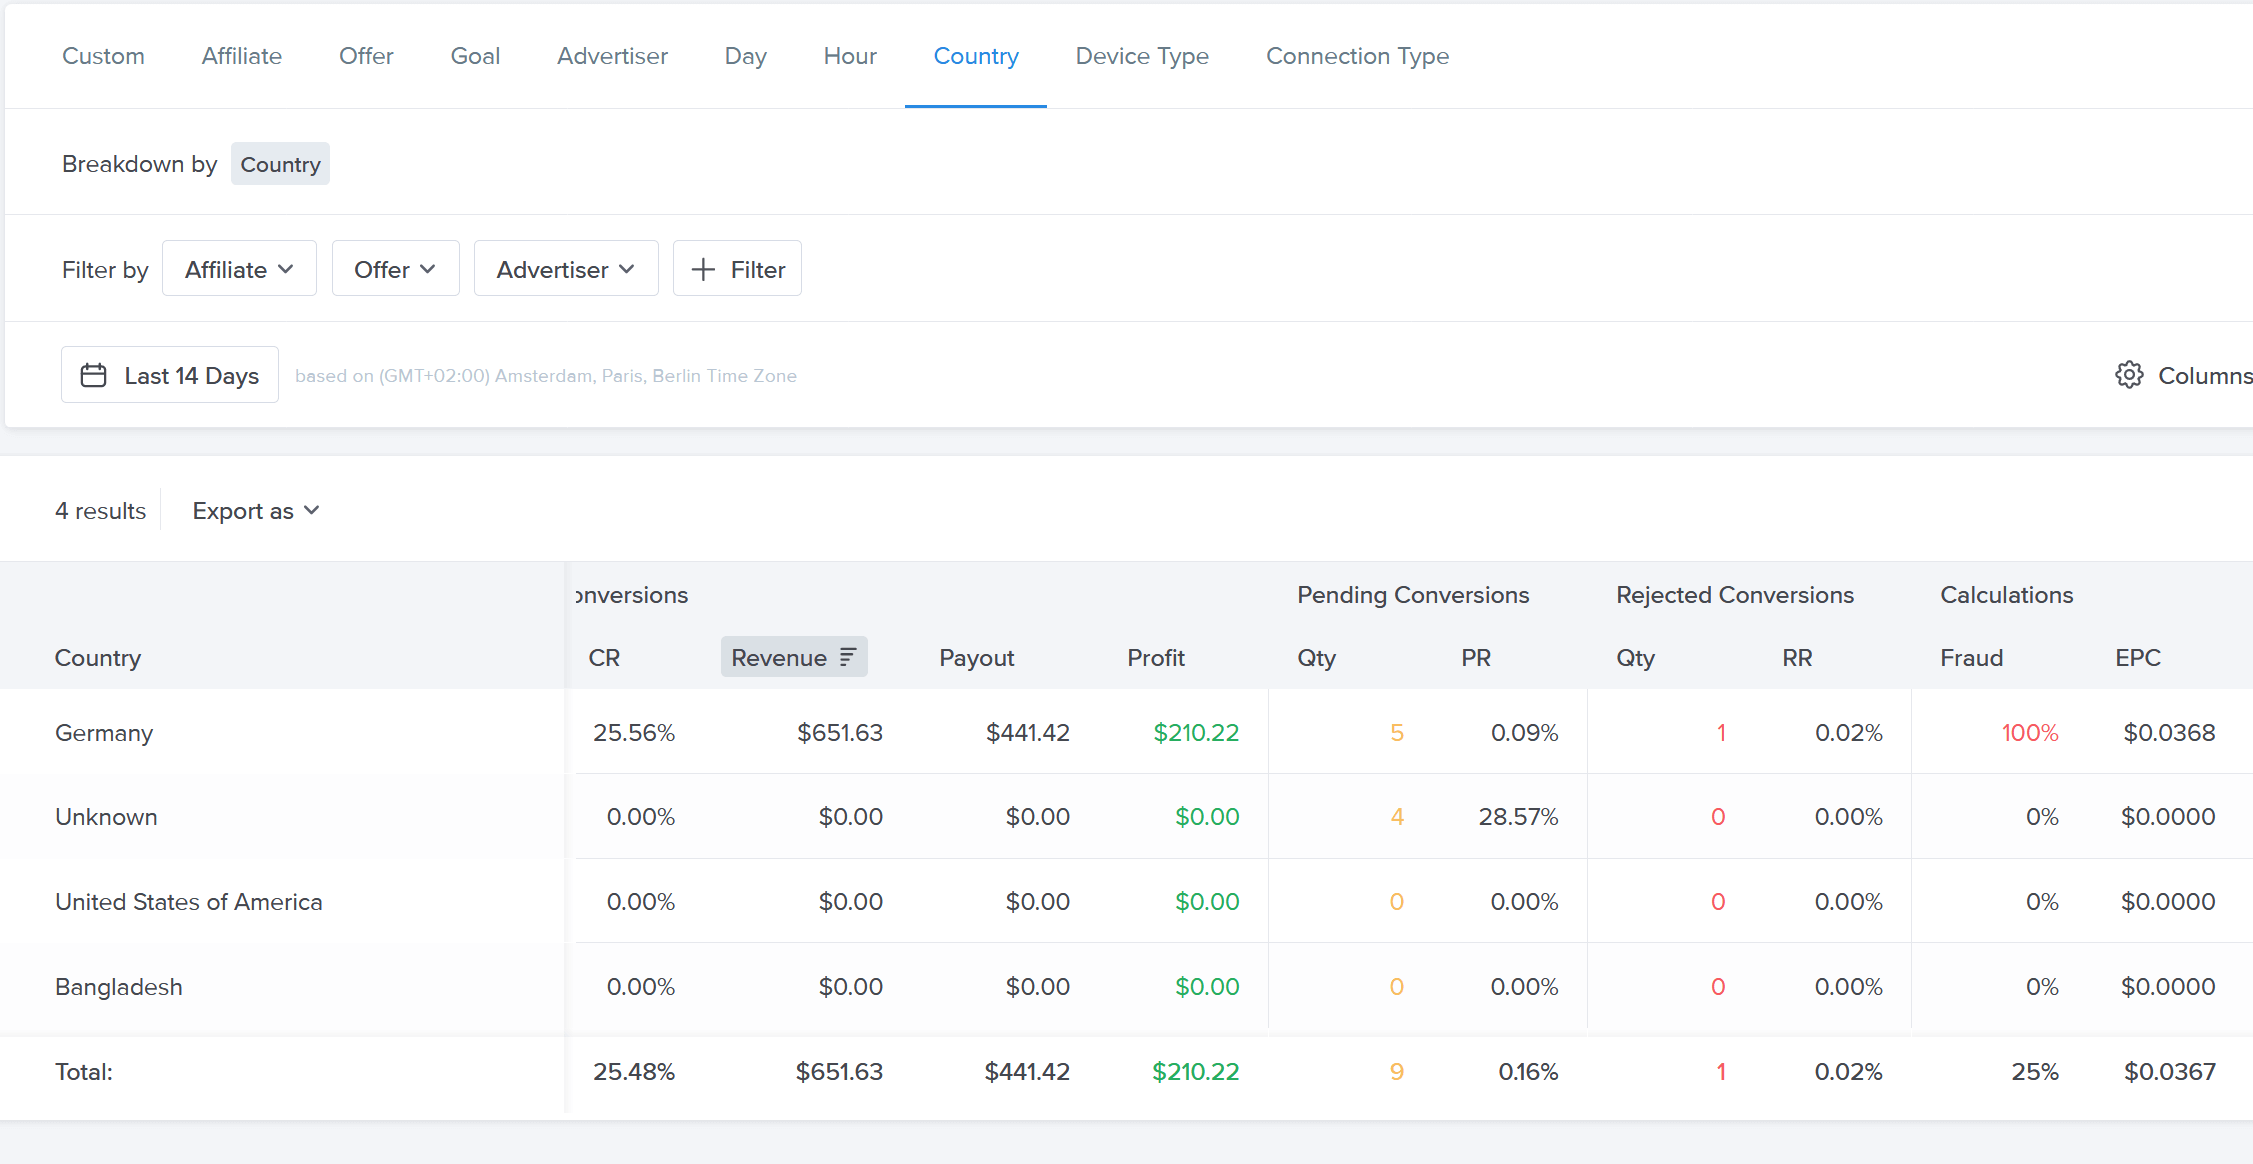2253x1164 pixels.
Task: Select the Offer tab in navigation
Action: click(365, 55)
